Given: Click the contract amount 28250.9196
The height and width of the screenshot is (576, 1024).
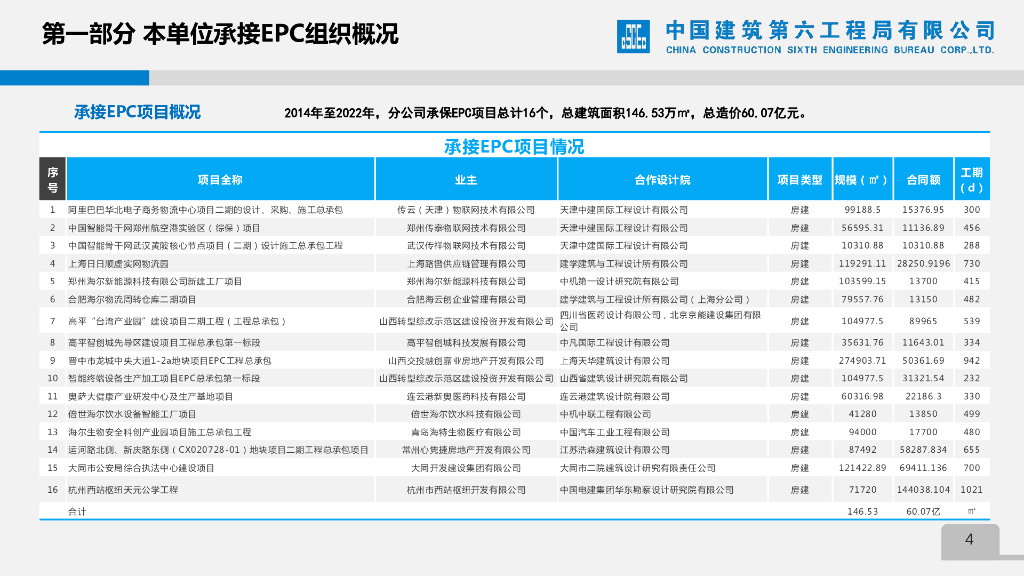Looking at the screenshot, I should click(923, 264).
